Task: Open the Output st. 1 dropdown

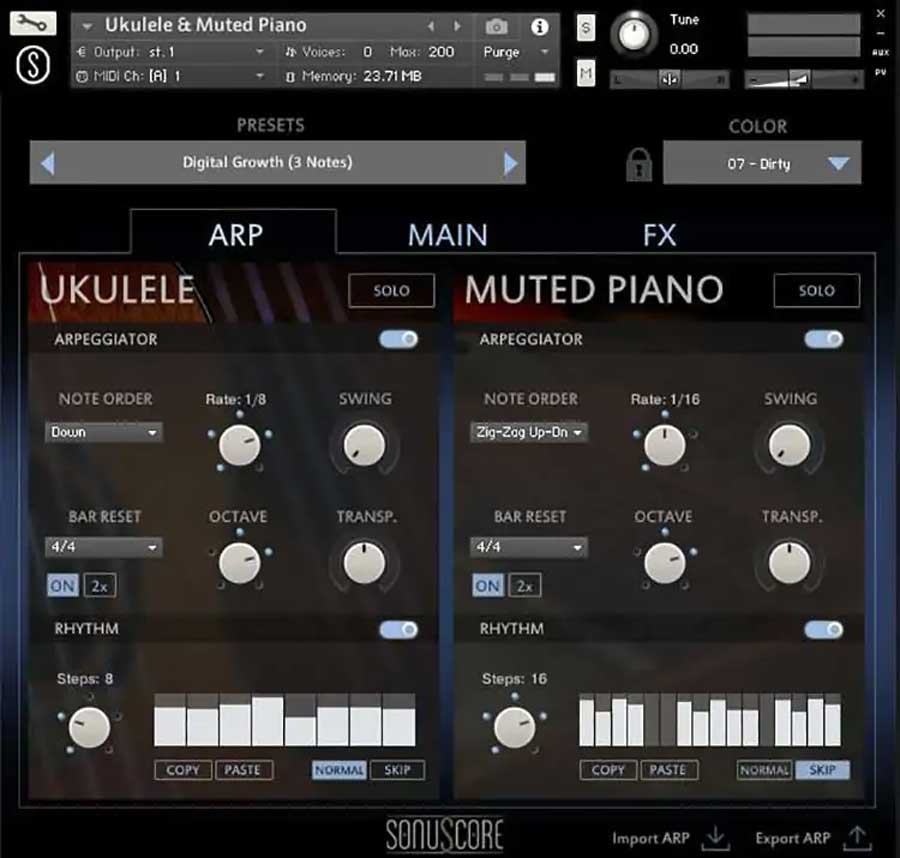Action: 171,52
